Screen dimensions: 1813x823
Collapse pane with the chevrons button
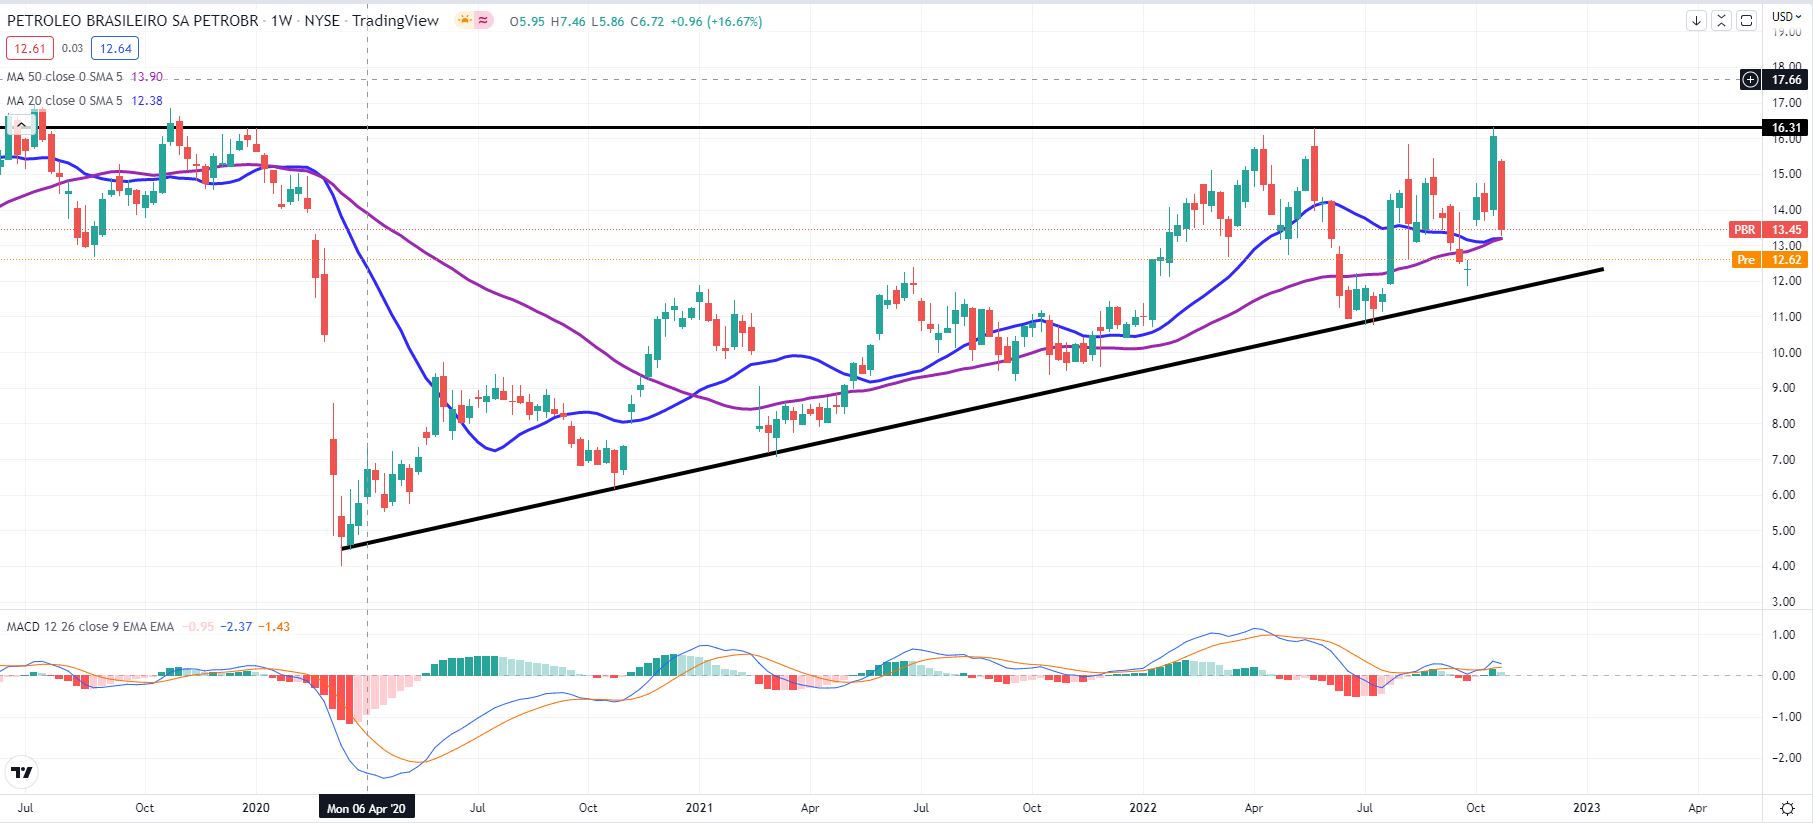[x=1721, y=20]
